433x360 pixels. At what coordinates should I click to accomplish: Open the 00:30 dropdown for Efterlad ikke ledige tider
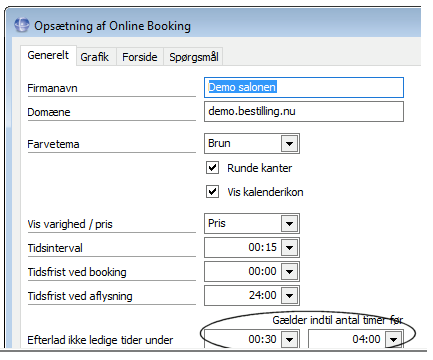[289, 340]
